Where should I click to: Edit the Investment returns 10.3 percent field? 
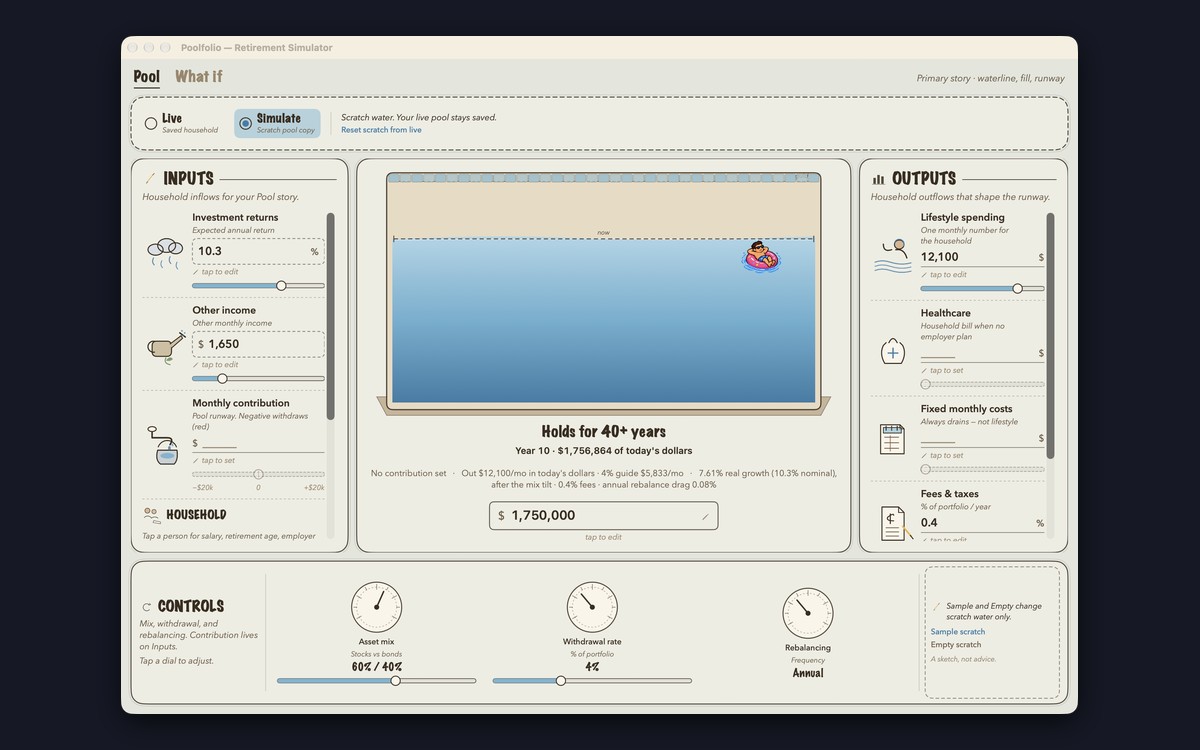(258, 252)
